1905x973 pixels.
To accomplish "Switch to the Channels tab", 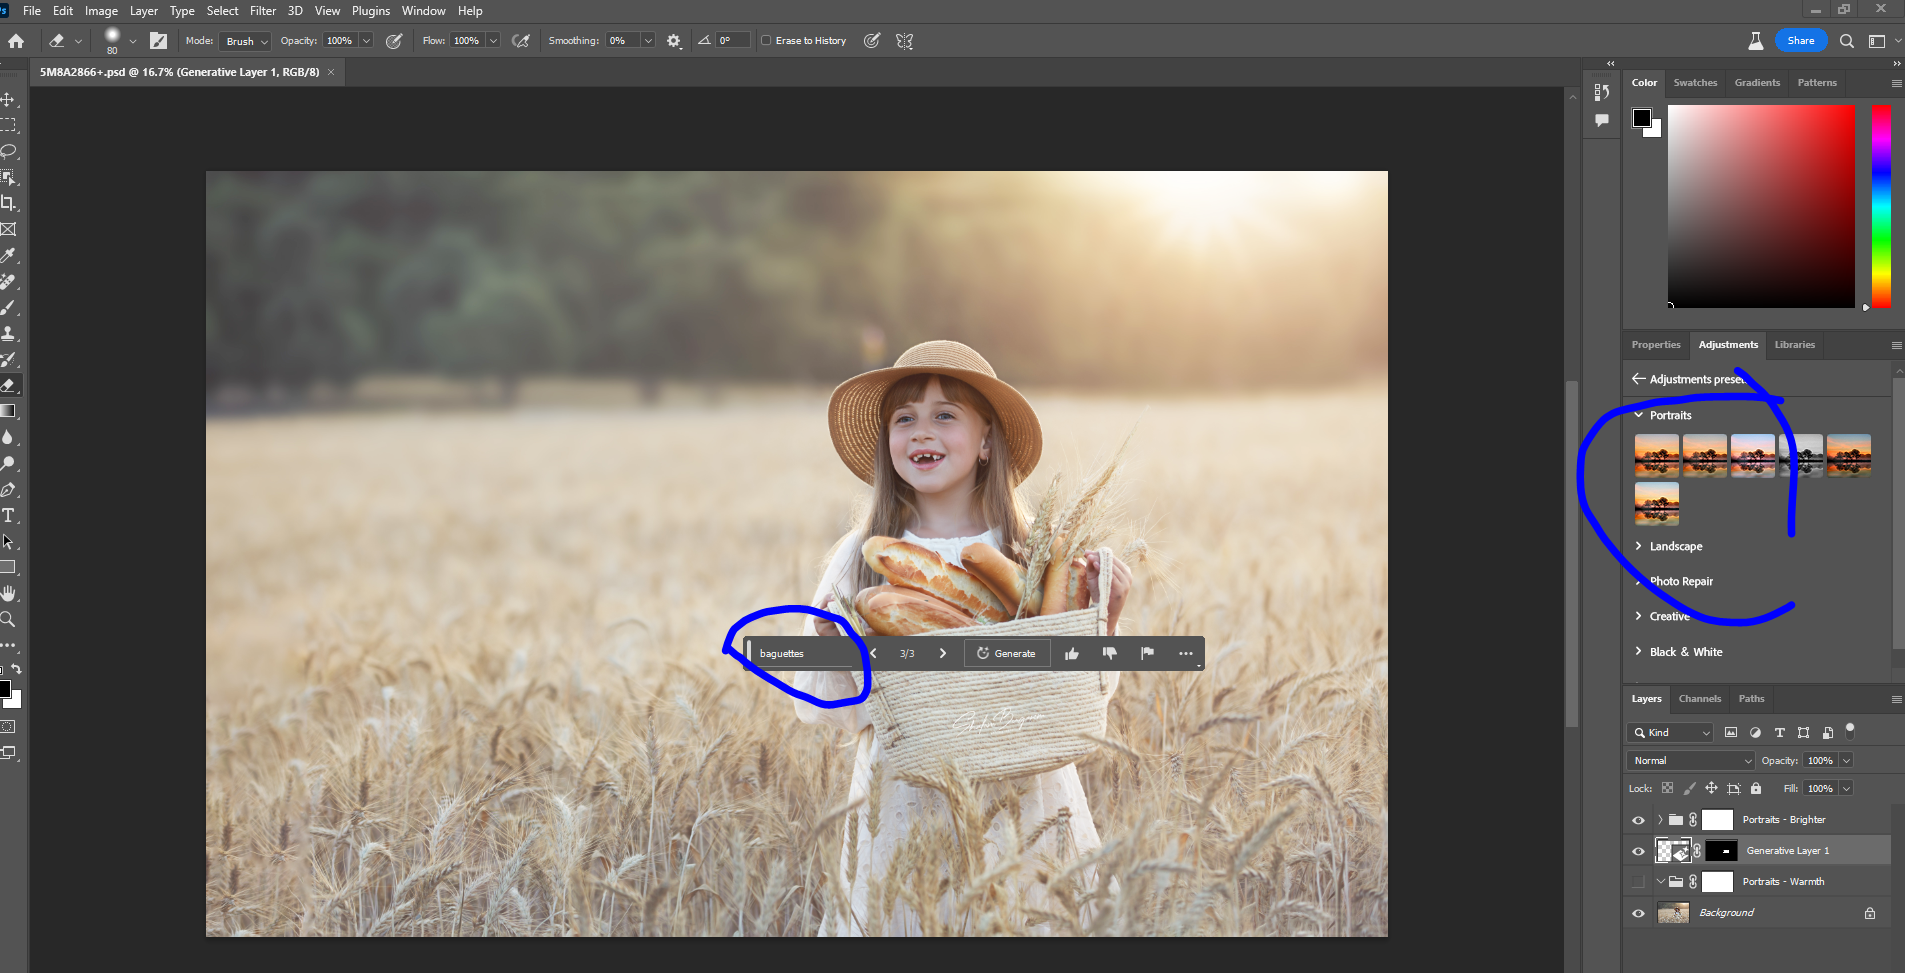I will click(1700, 699).
